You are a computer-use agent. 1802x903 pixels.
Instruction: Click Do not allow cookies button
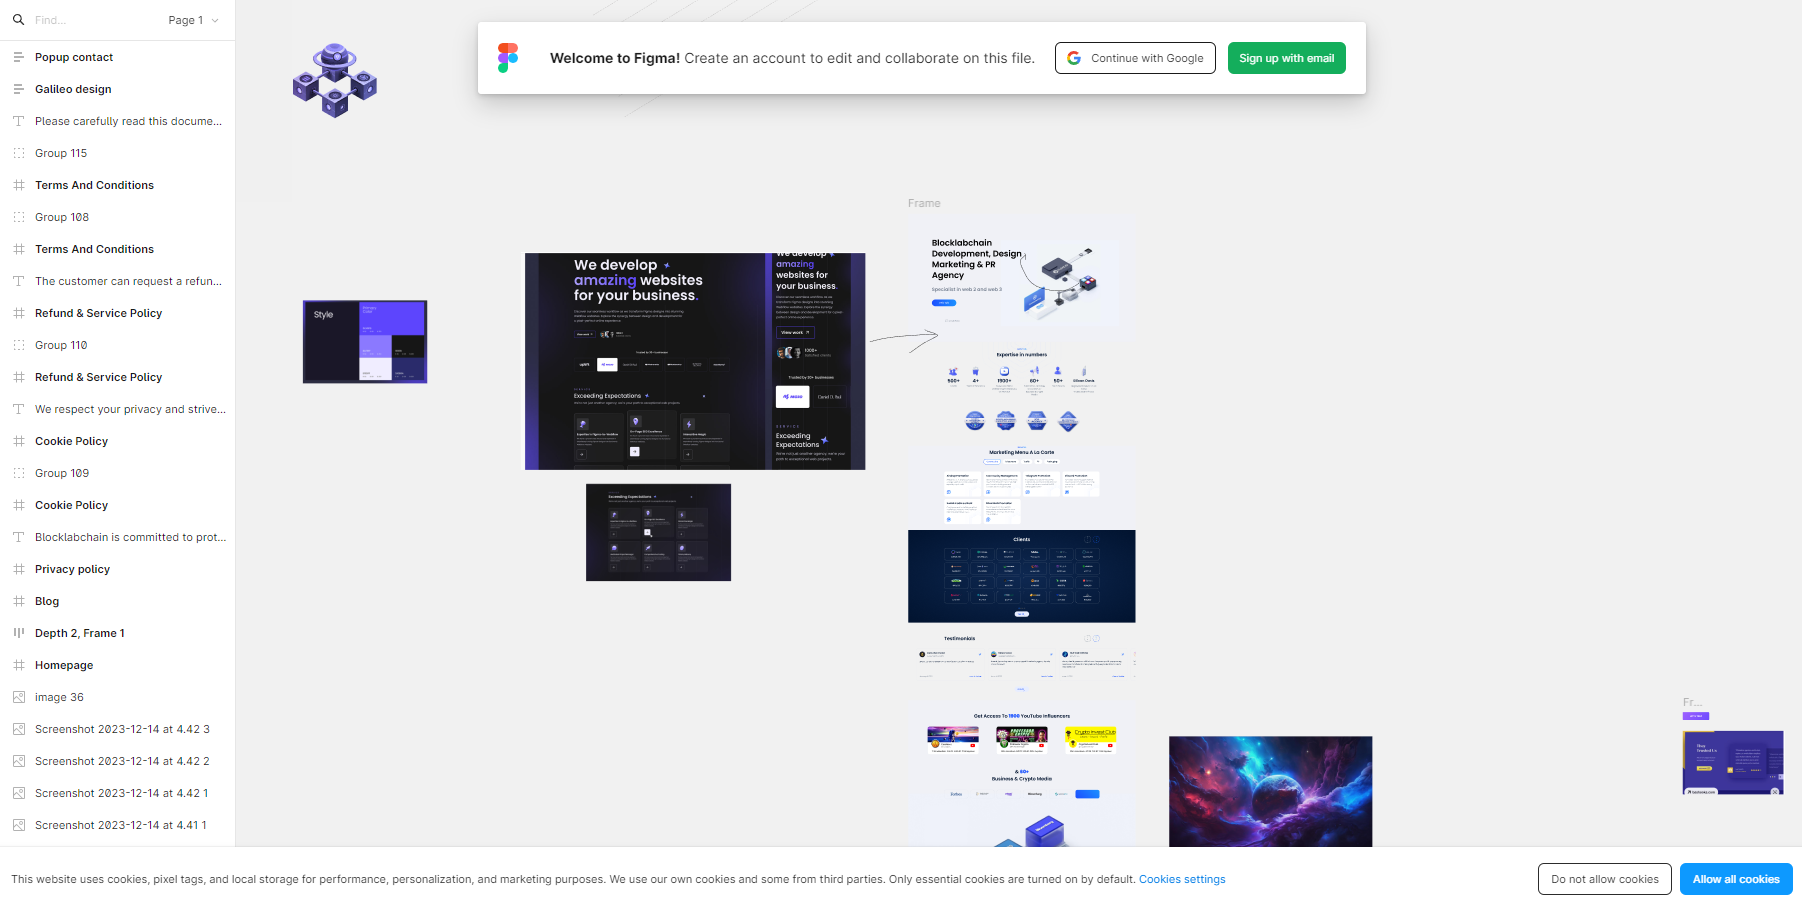coord(1604,879)
